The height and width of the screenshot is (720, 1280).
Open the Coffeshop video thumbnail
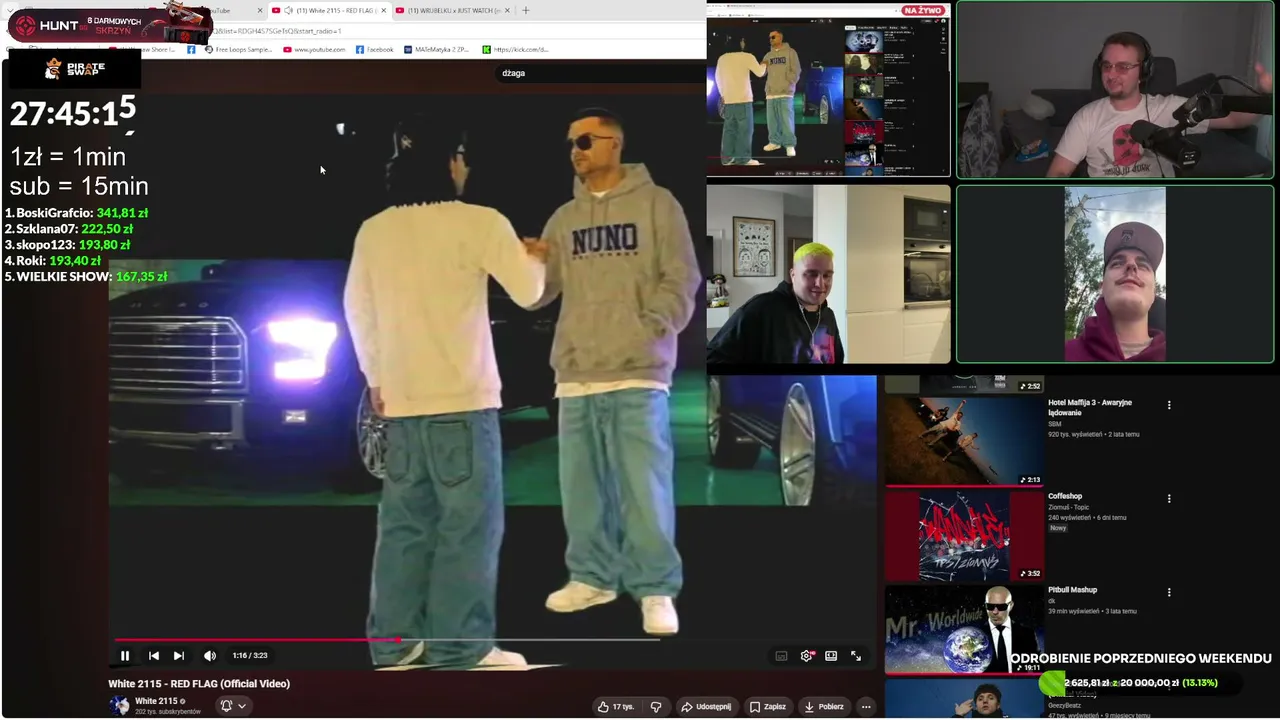click(964, 535)
